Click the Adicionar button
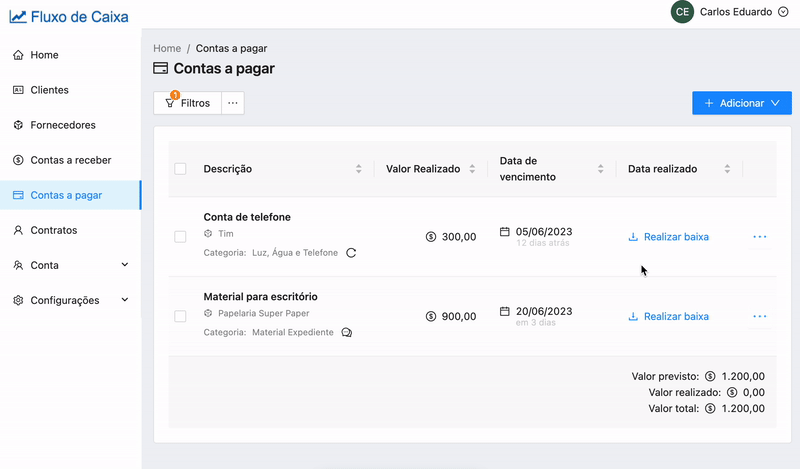Image resolution: width=800 pixels, height=469 pixels. pos(742,103)
